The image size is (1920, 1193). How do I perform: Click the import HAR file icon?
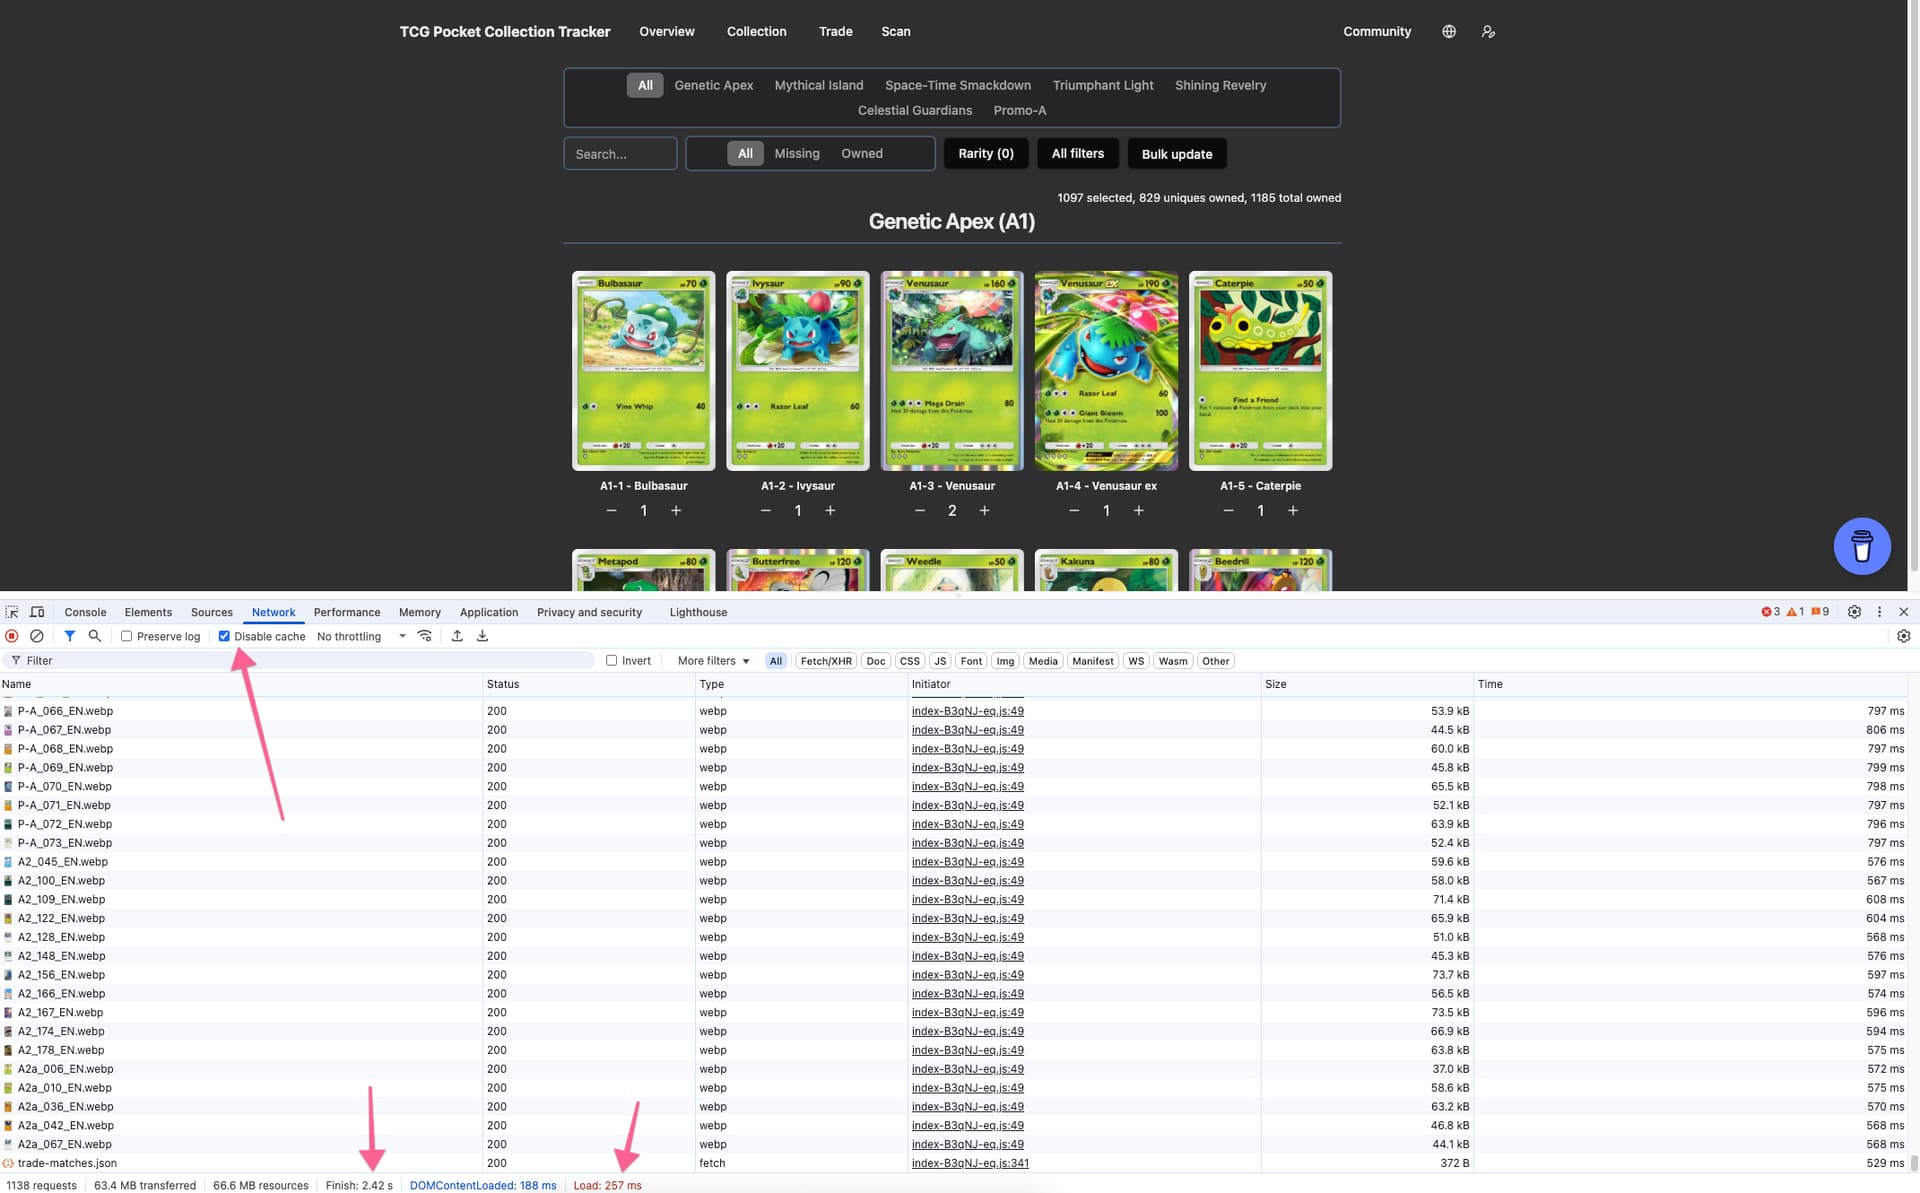point(457,636)
